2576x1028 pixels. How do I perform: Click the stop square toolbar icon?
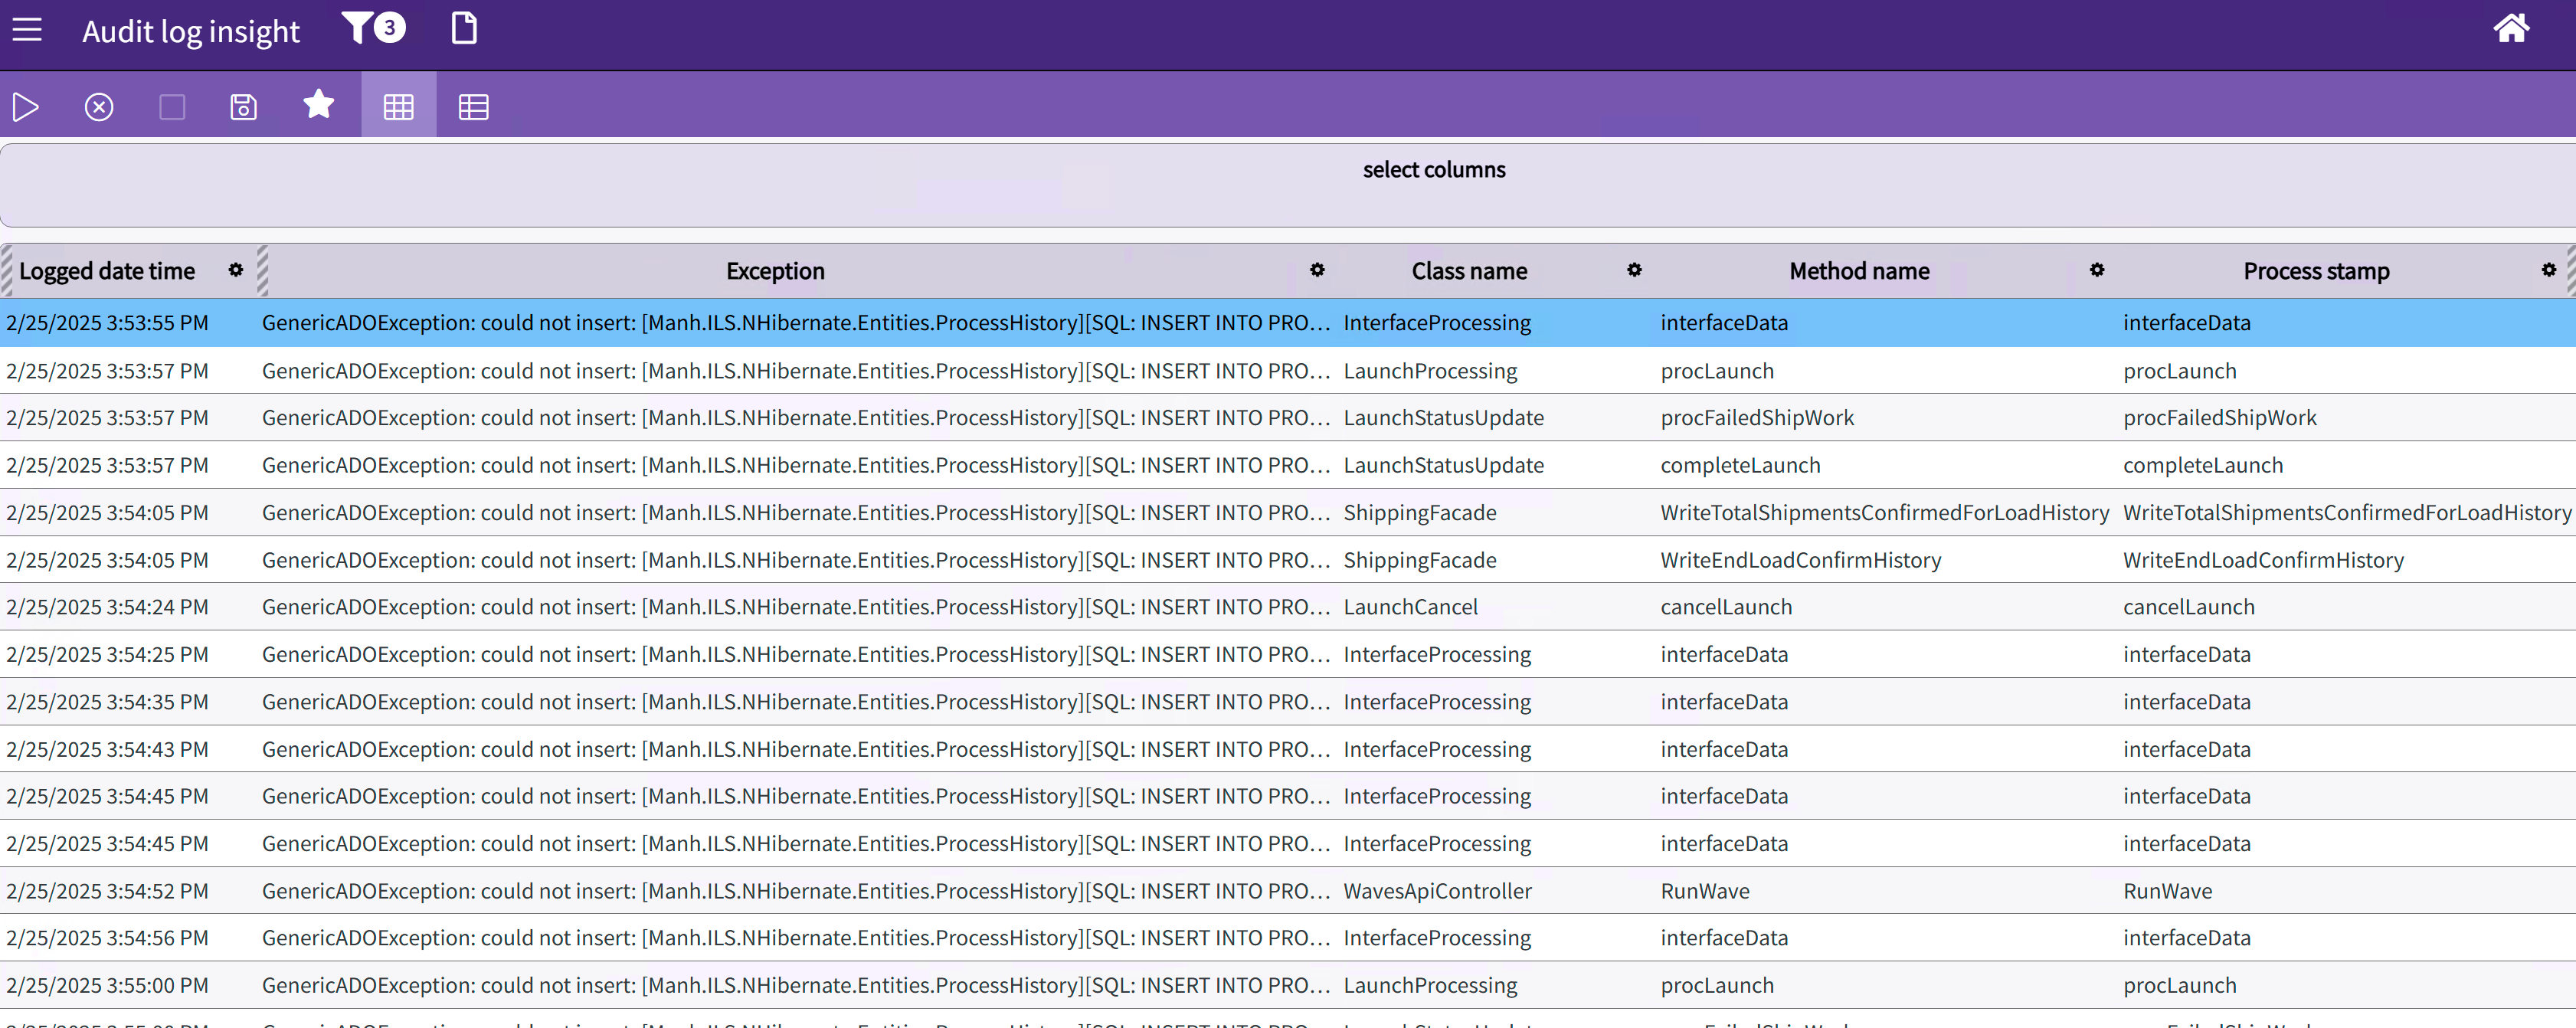(172, 106)
